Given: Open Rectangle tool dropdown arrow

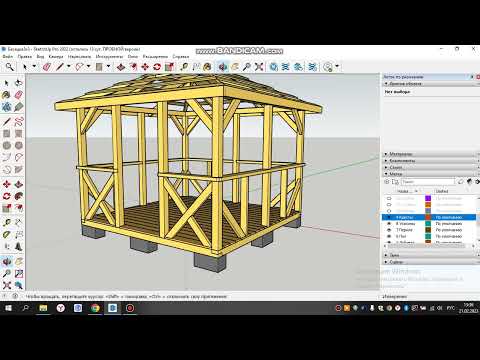Looking at the screenshot, I should 108,67.
